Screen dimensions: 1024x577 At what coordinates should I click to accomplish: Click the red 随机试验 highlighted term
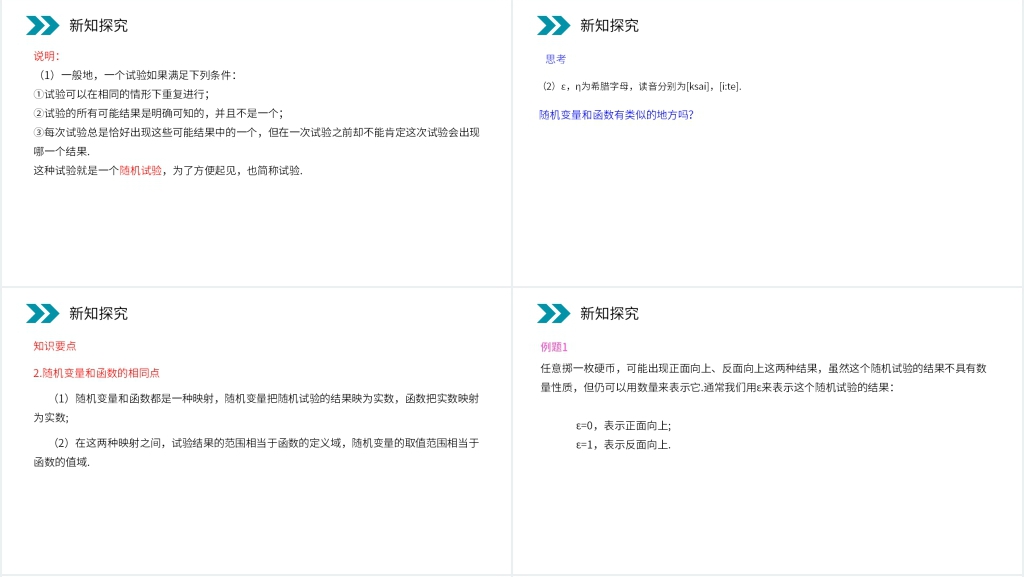coord(140,171)
